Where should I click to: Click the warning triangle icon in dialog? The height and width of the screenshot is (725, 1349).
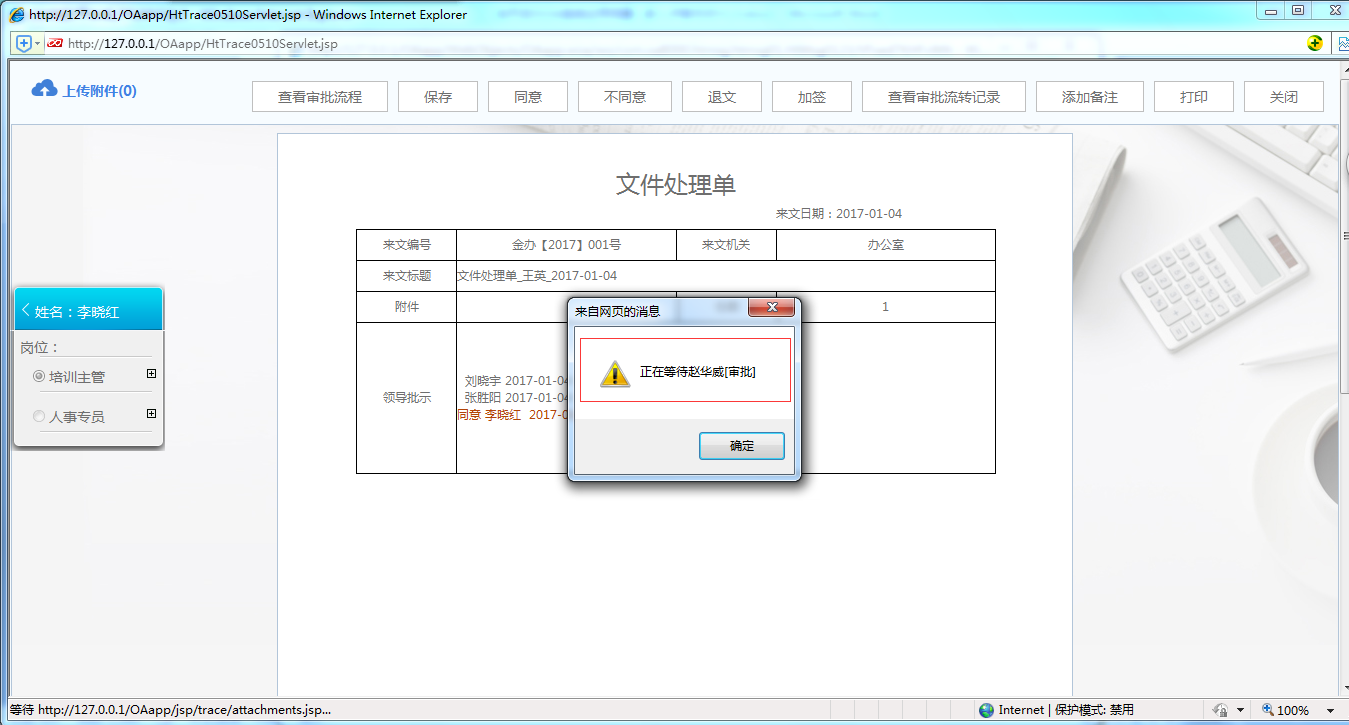[614, 374]
